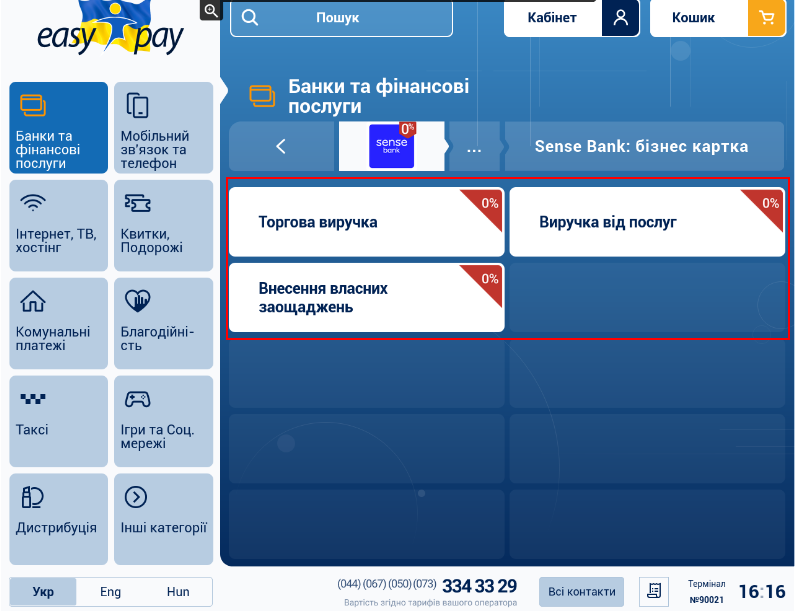Click the Sense Bank logo tile
This screenshot has width=799, height=611.
(x=391, y=146)
